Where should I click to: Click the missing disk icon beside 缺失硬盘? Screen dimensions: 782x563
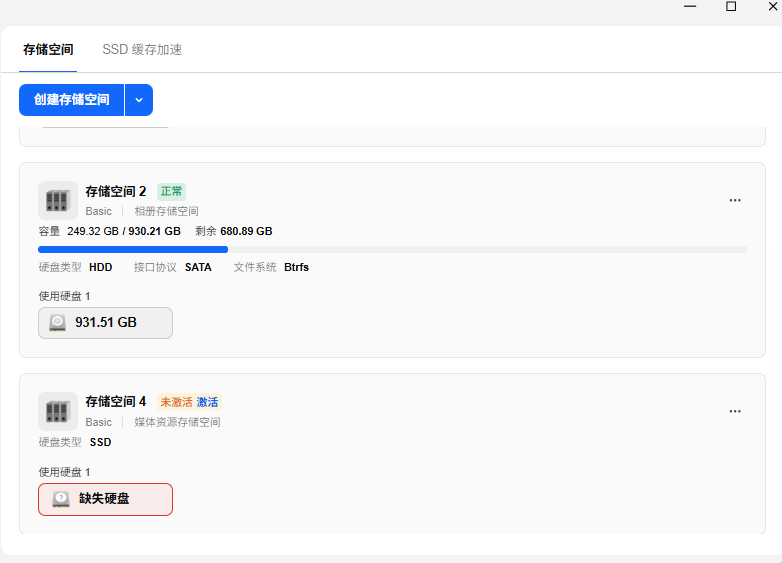click(x=61, y=499)
